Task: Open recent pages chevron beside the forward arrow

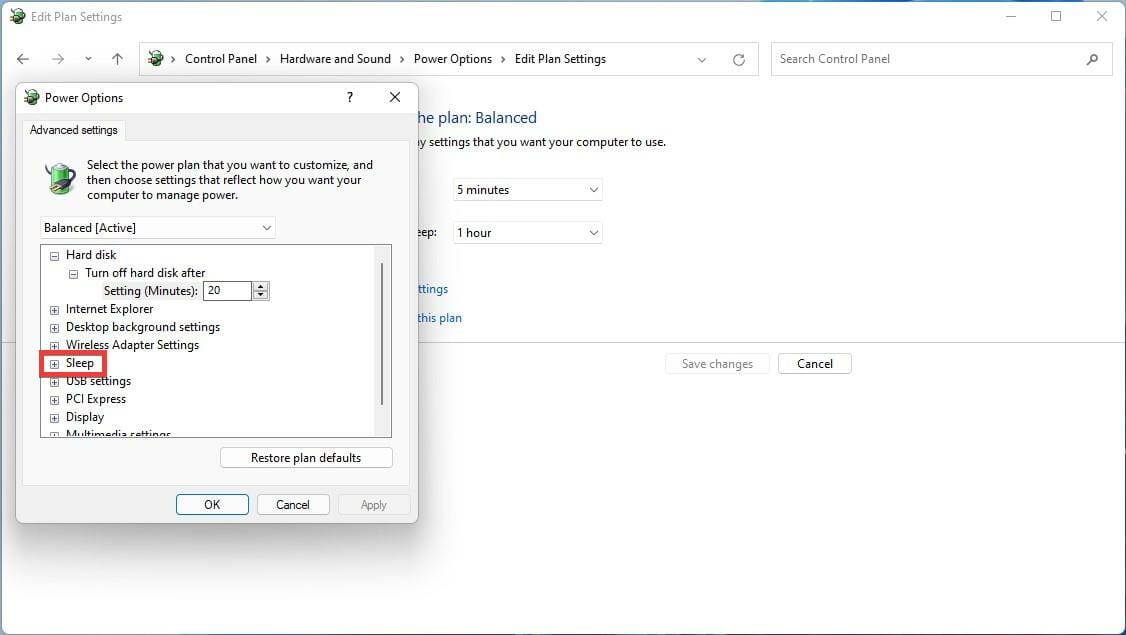Action: coord(88,59)
